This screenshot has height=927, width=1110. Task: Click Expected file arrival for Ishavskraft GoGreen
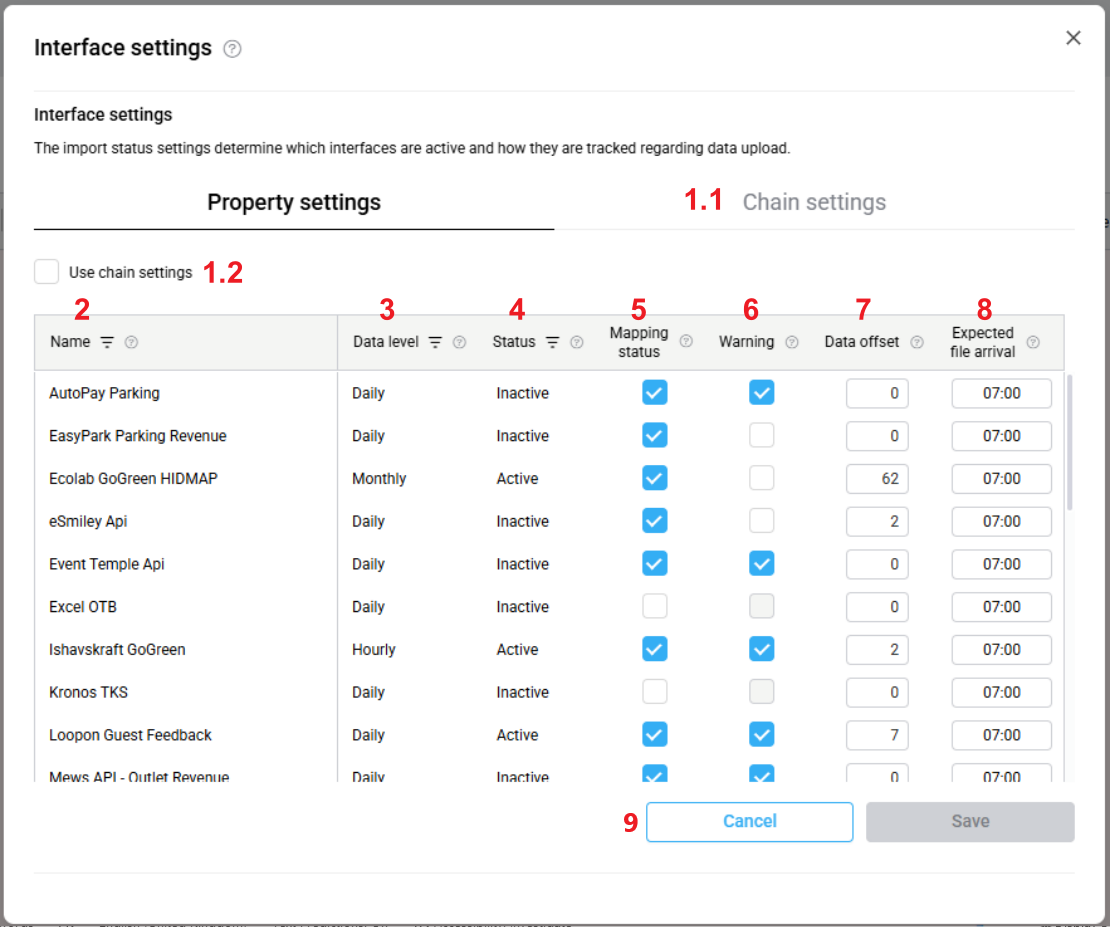point(1002,649)
